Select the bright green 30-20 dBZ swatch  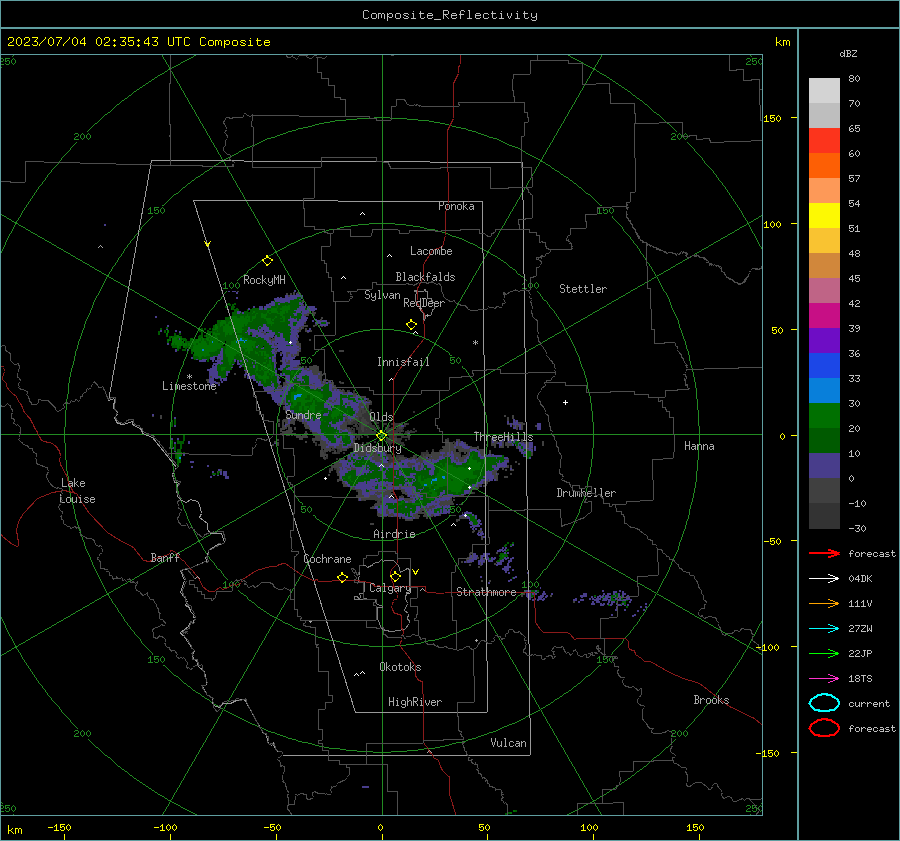click(824, 415)
